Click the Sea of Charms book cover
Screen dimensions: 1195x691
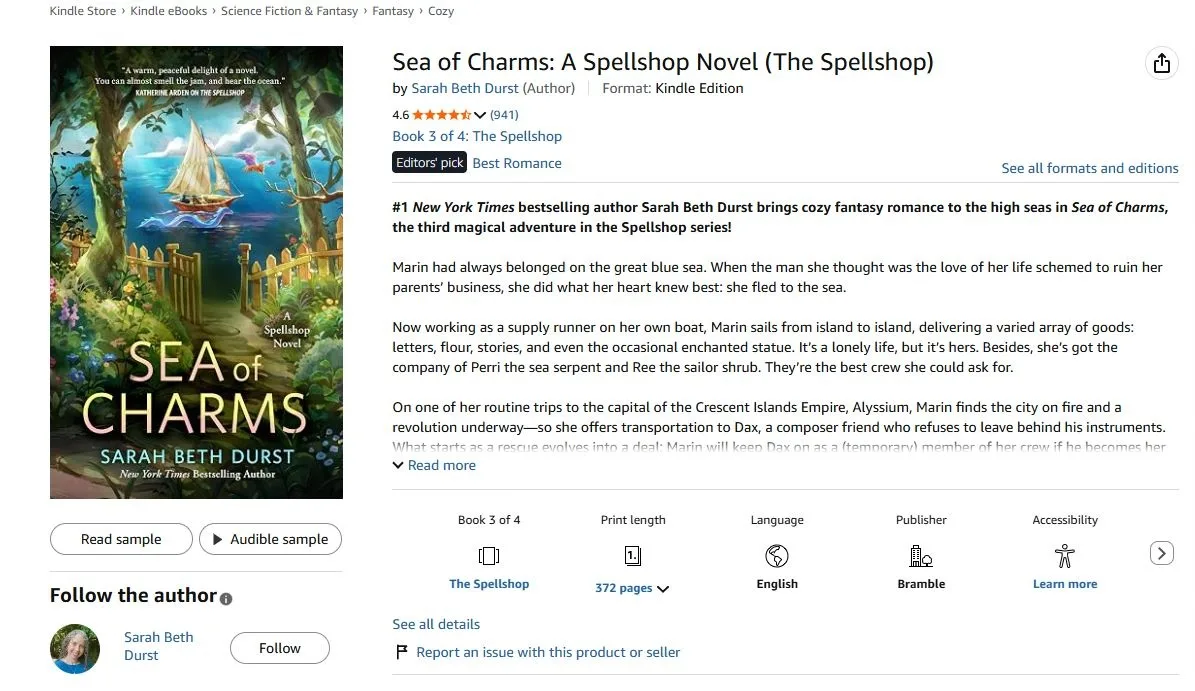click(197, 272)
